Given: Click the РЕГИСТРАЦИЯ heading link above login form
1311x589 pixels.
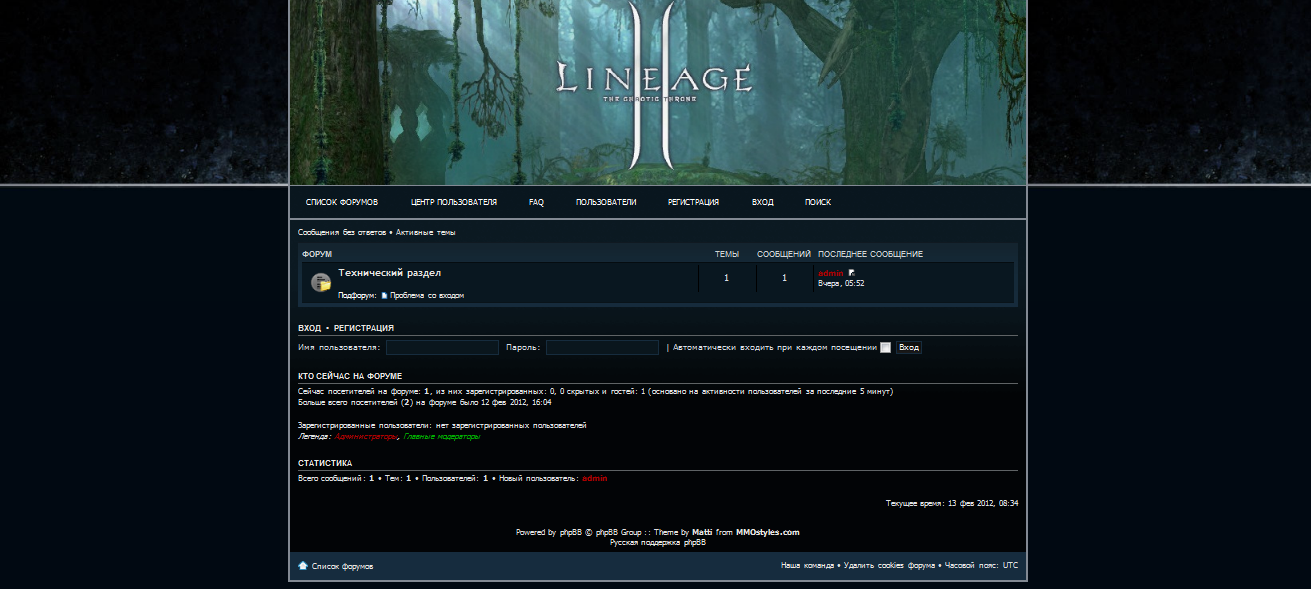Looking at the screenshot, I should tap(364, 328).
